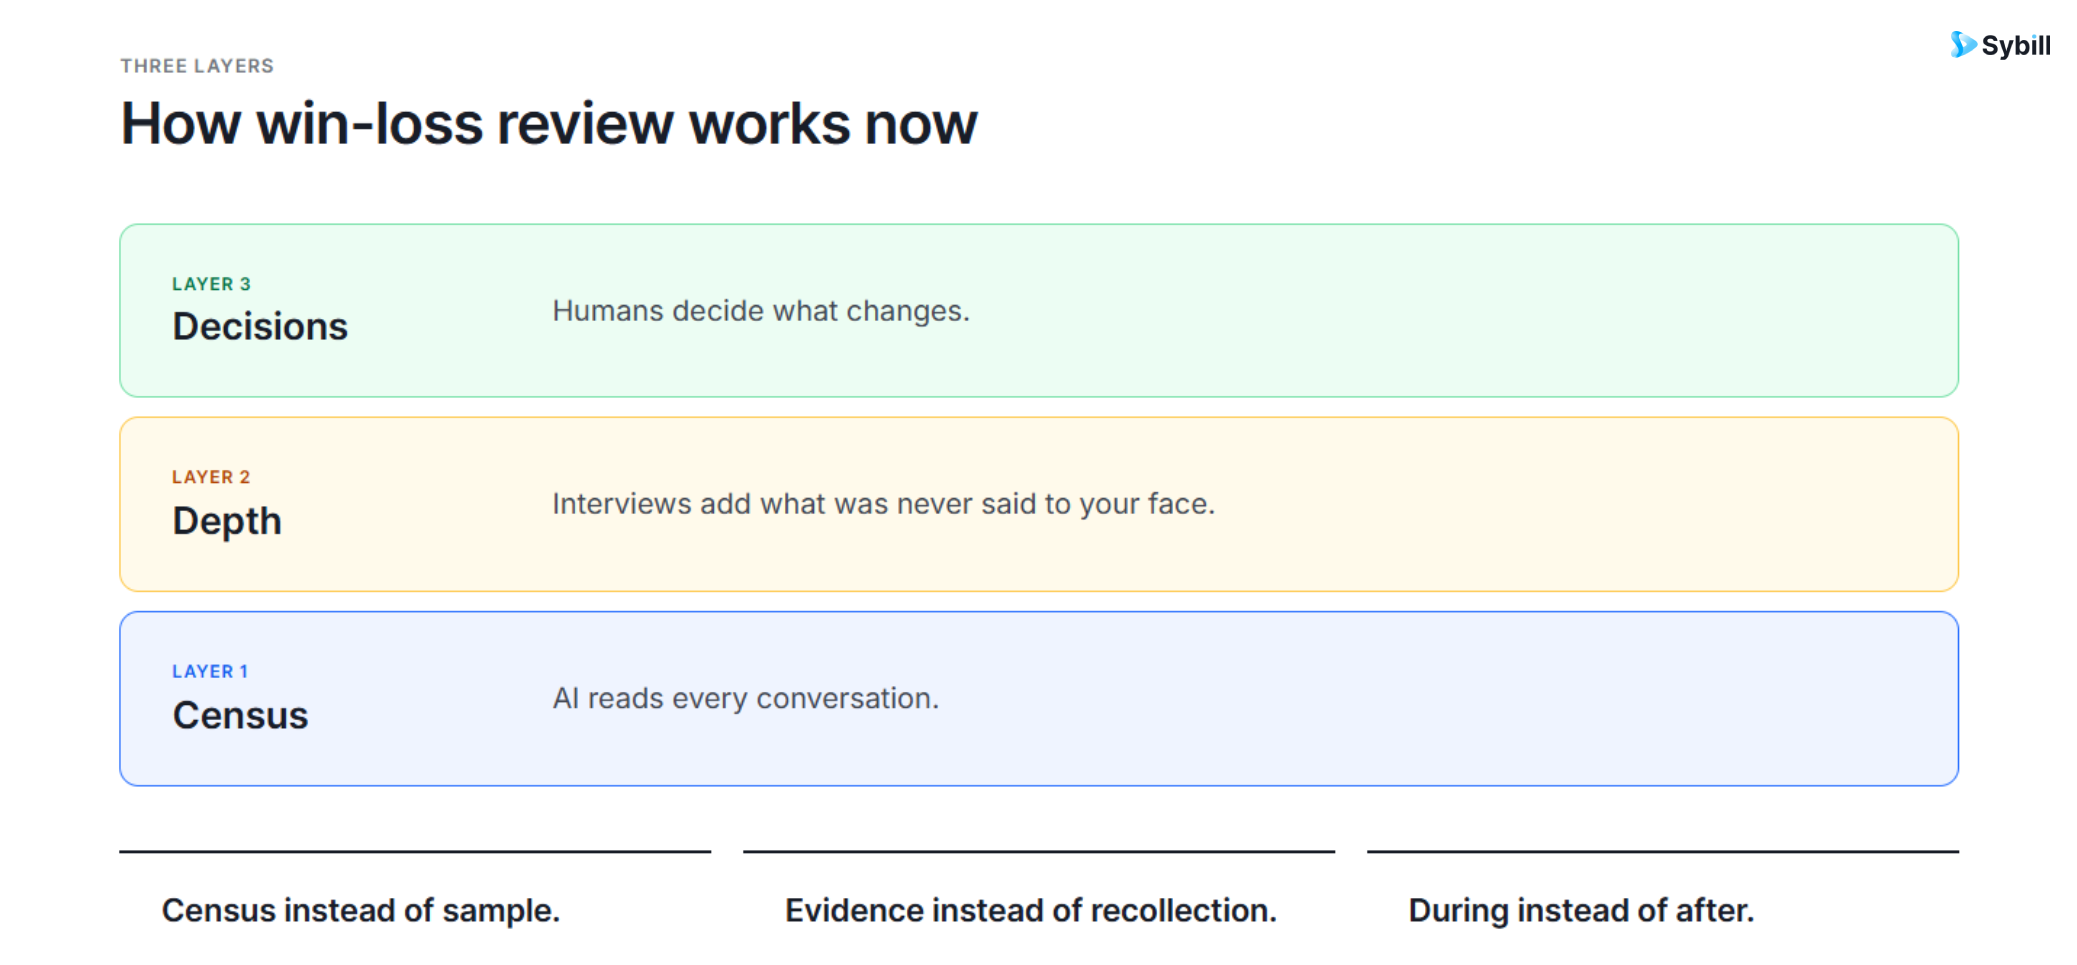2077x965 pixels.
Task: Select the 'Depth' layer title
Action: tap(227, 521)
